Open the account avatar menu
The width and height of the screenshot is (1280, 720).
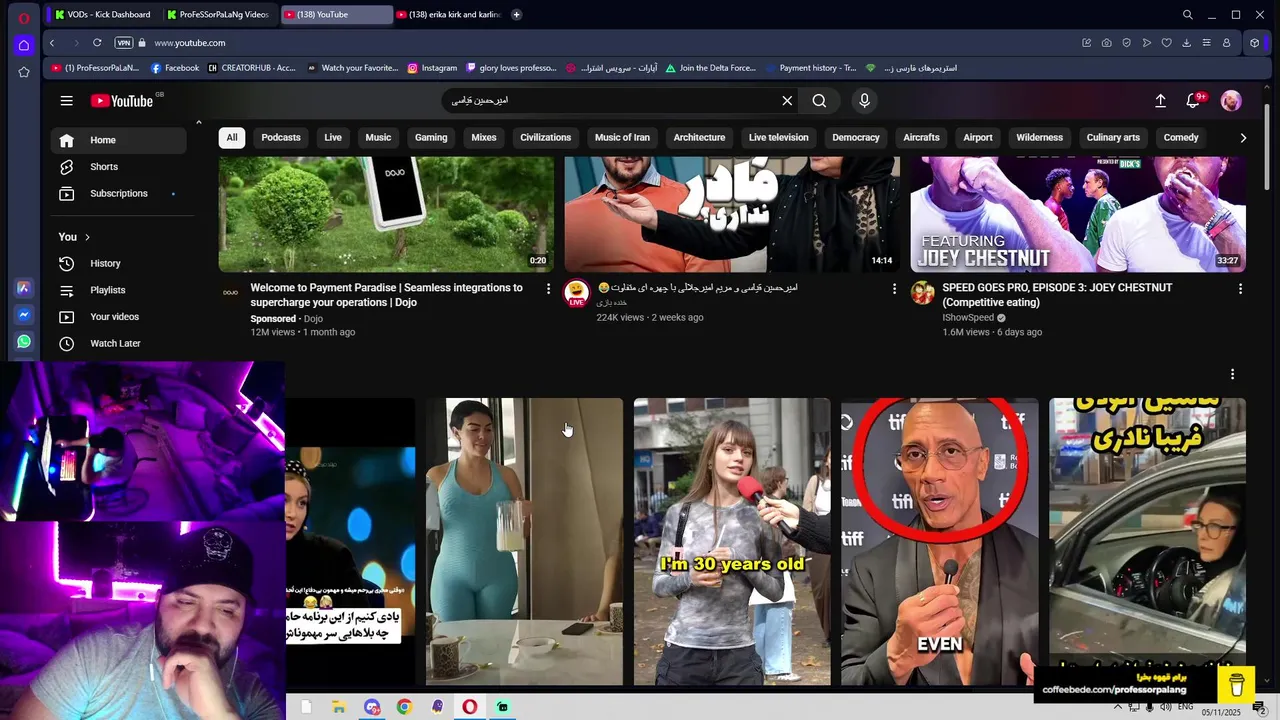click(x=1231, y=101)
